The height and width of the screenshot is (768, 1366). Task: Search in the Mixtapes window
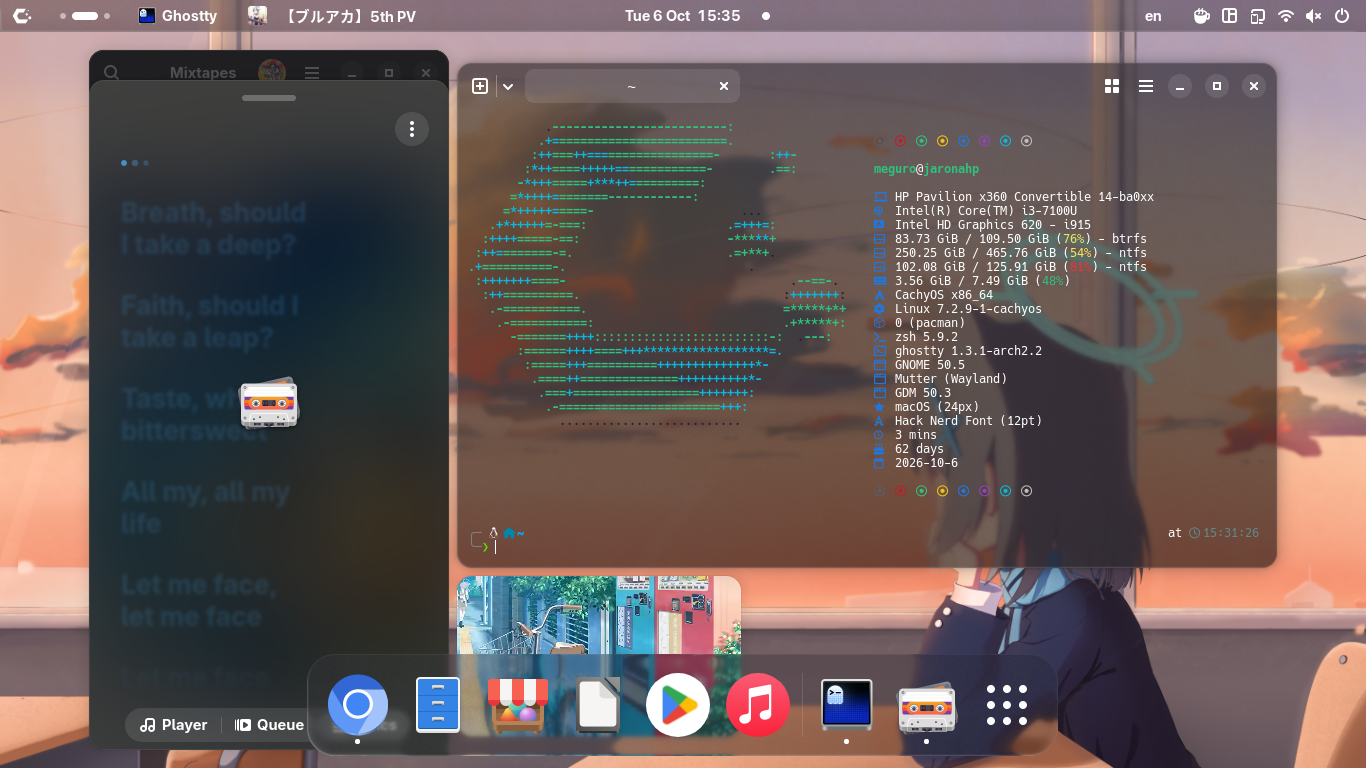click(x=112, y=73)
